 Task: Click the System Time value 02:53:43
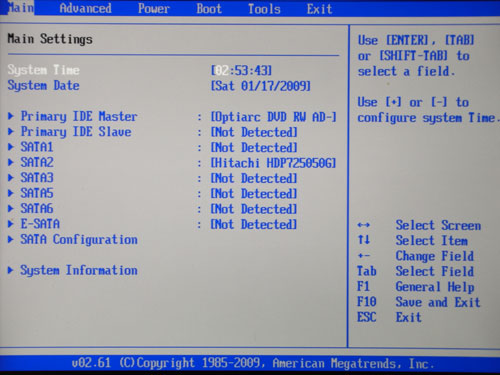click(242, 70)
